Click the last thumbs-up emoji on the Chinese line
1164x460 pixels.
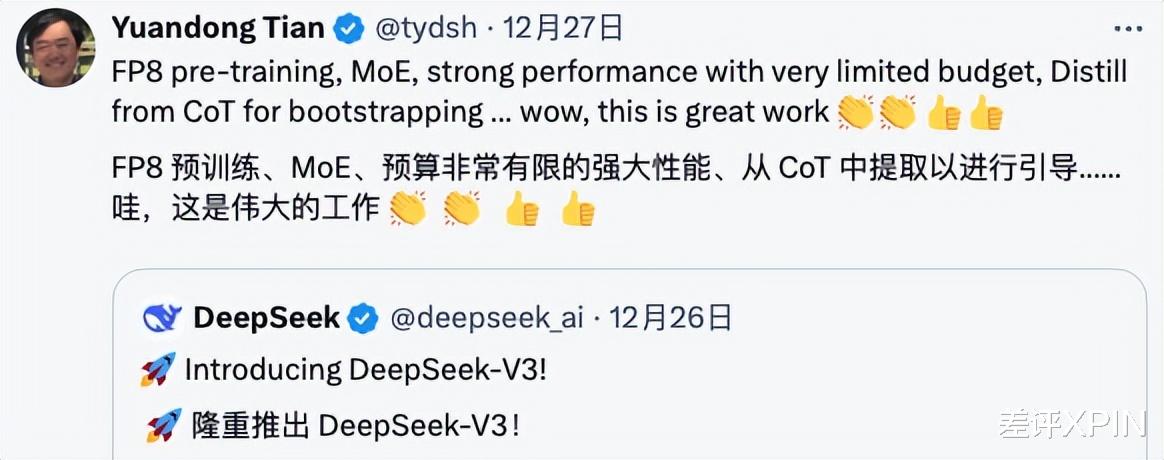(x=578, y=209)
